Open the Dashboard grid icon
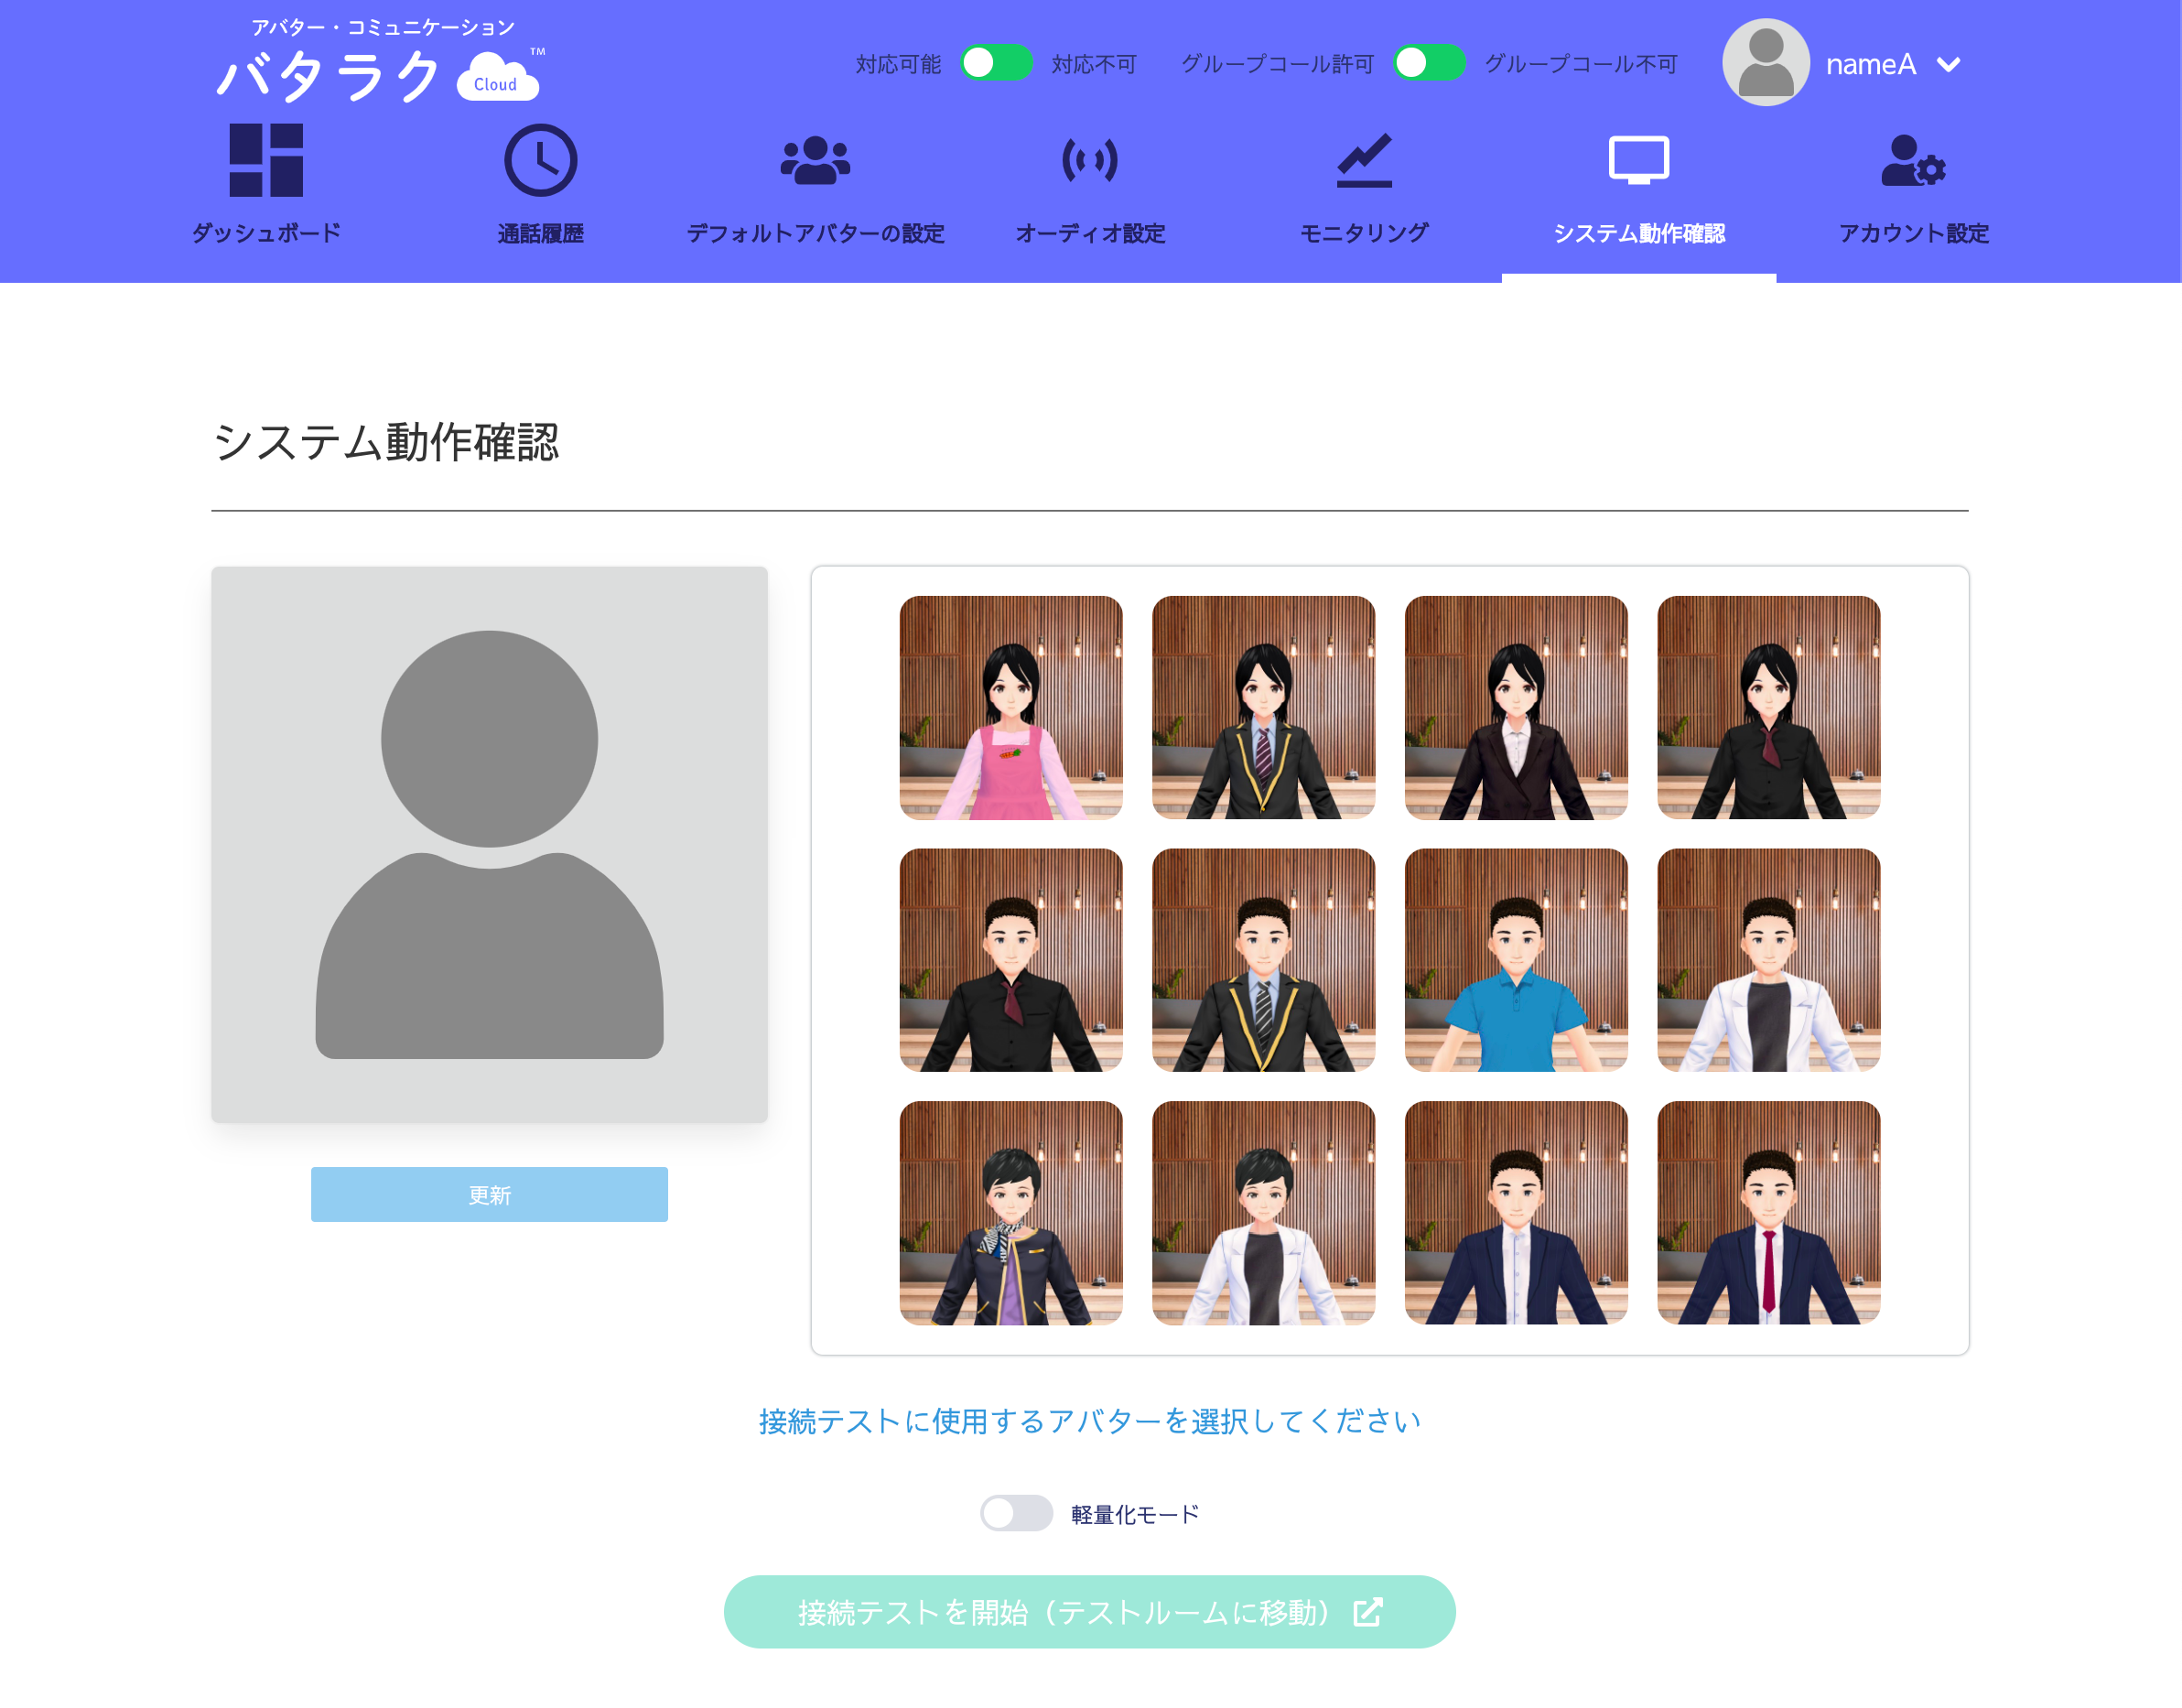 pos(266,160)
